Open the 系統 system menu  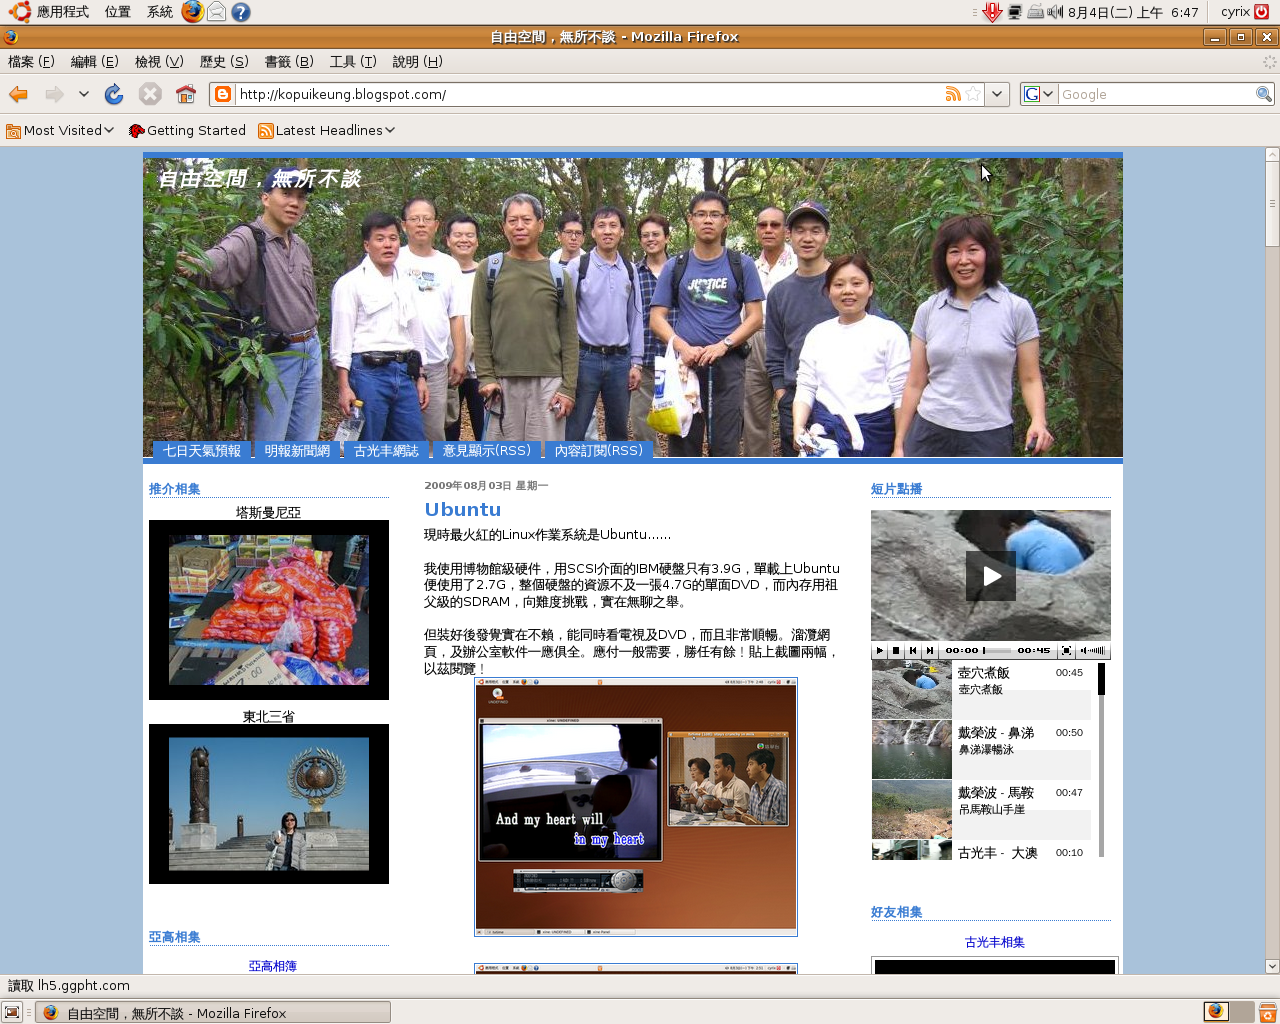click(x=160, y=12)
